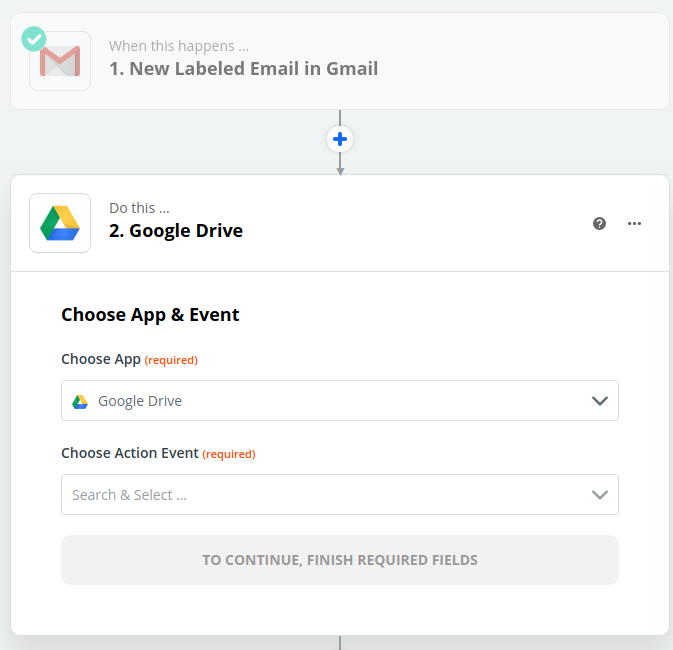
Task: Click small Google Drive icon in Choose App field
Action: point(80,401)
